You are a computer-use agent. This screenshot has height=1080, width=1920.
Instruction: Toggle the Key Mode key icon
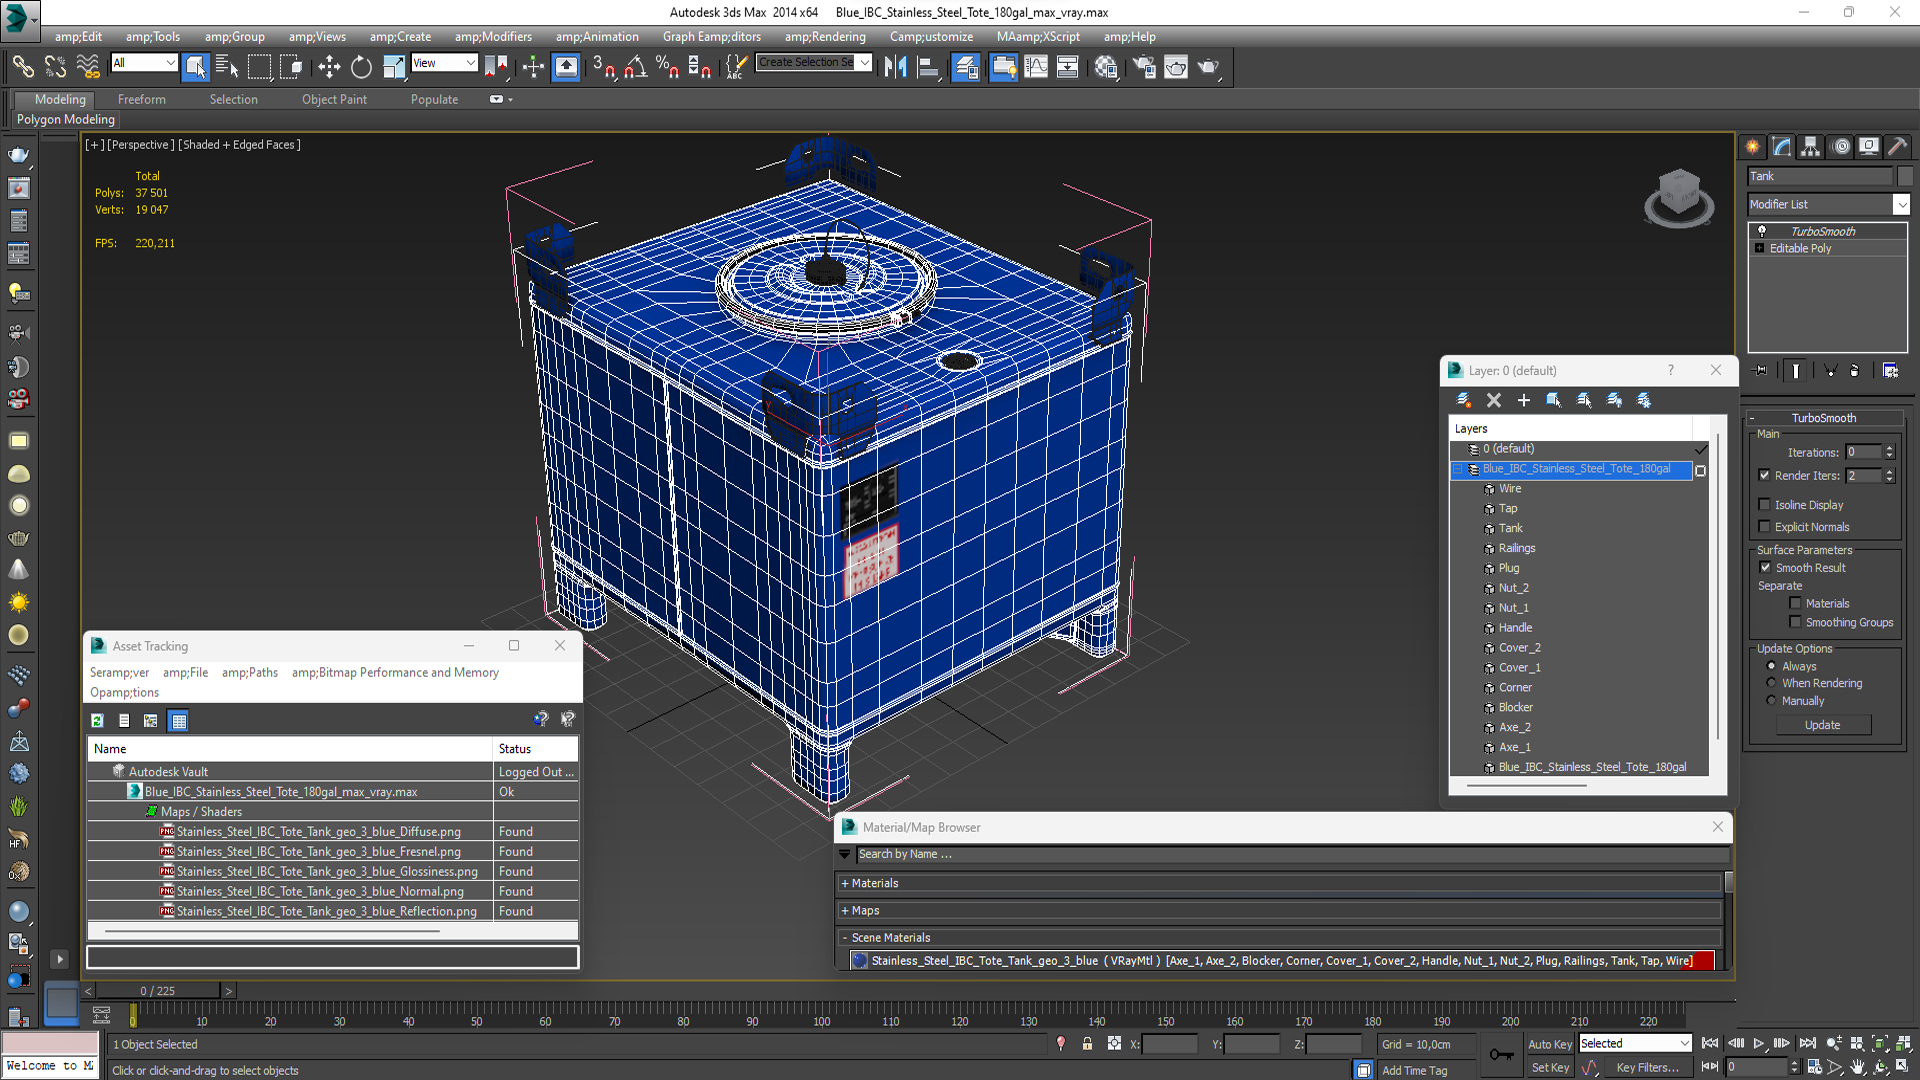[x=1501, y=1055]
